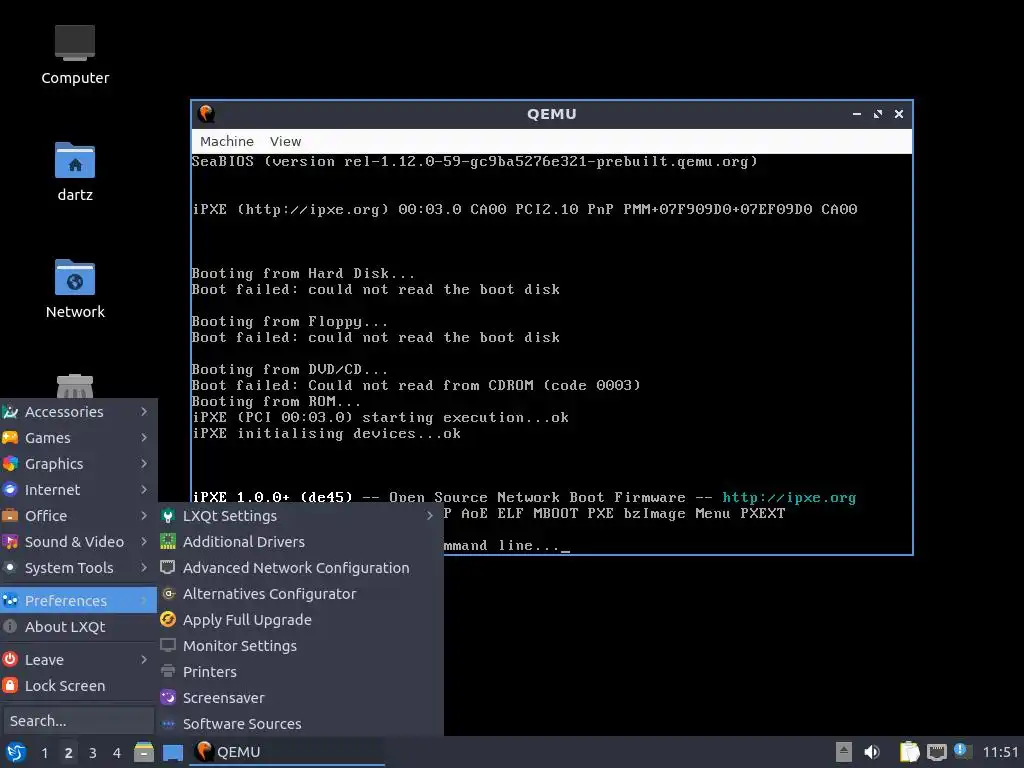Click the Printers printer icon
The image size is (1024, 768).
tap(168, 671)
